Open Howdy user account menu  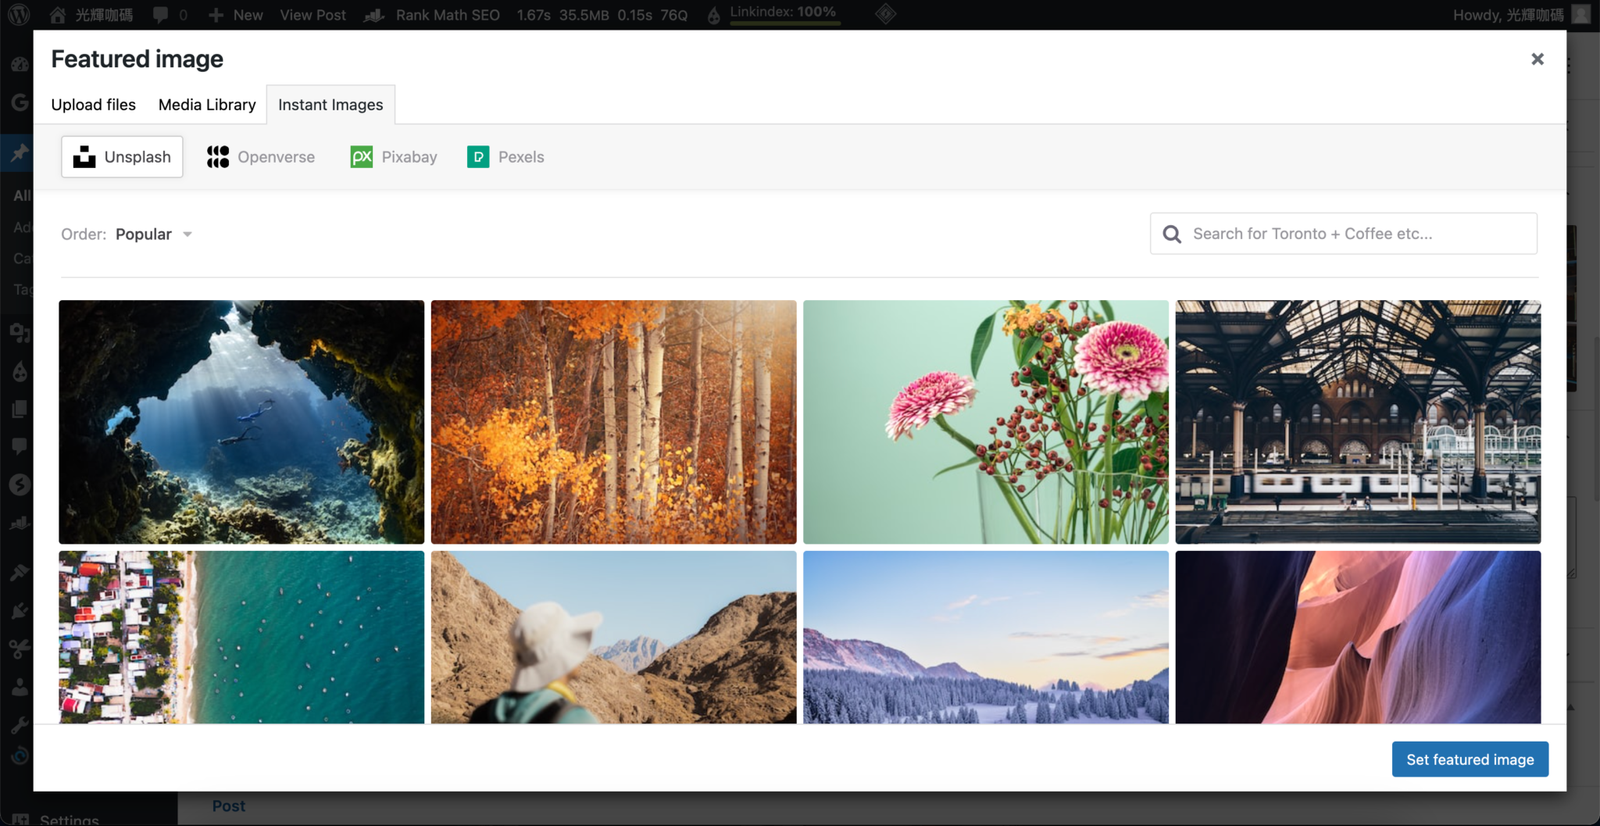(1508, 15)
